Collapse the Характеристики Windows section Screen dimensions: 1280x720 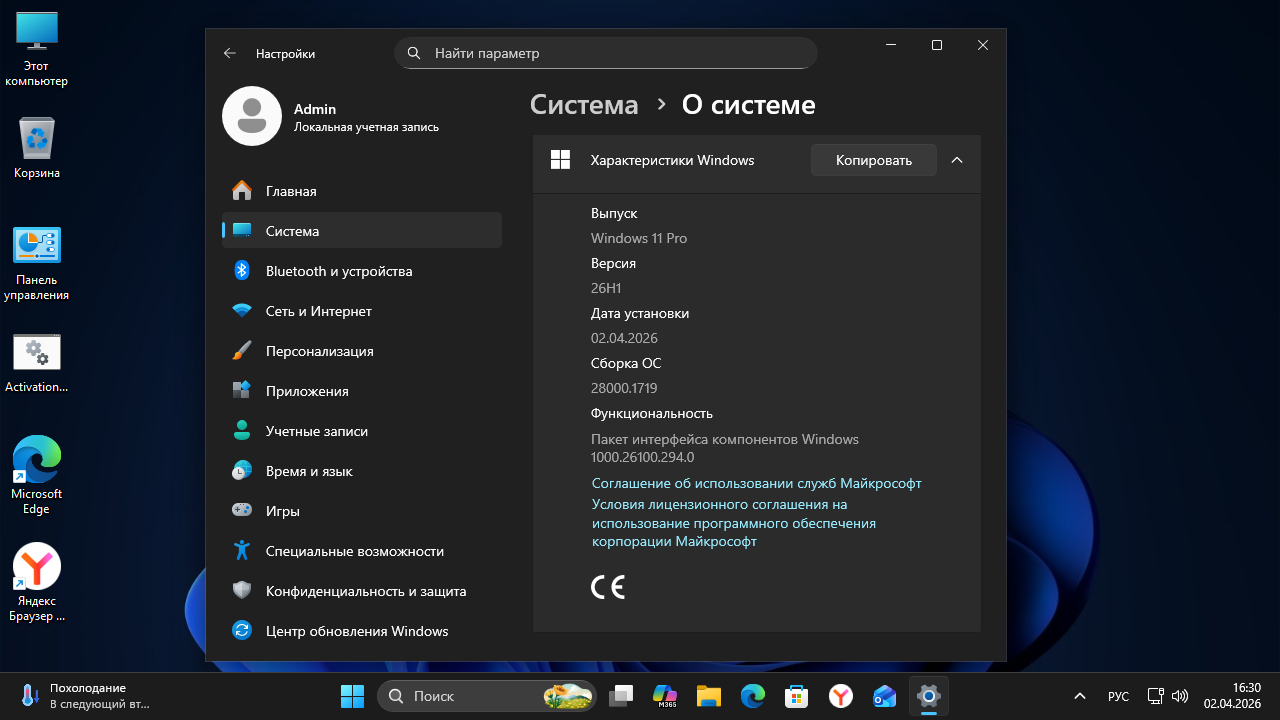pos(957,160)
